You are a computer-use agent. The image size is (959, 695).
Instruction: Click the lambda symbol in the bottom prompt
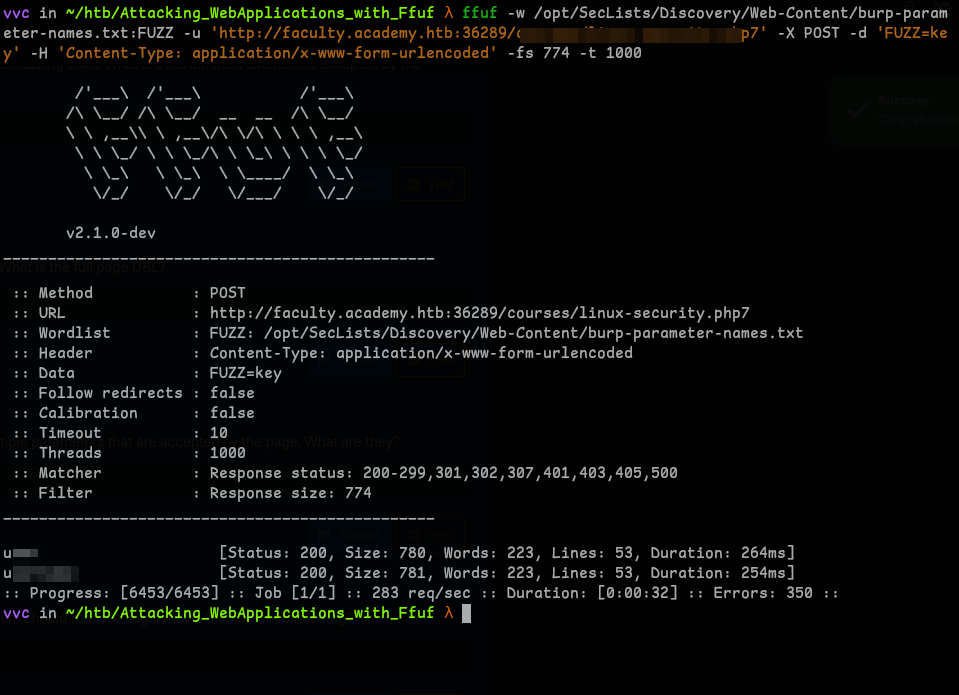(449, 613)
